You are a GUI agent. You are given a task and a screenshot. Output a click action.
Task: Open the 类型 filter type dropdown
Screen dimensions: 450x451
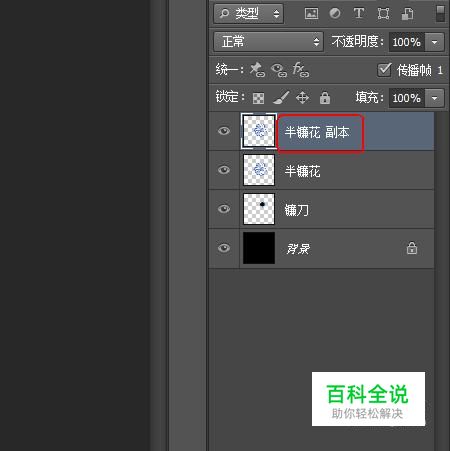point(249,14)
